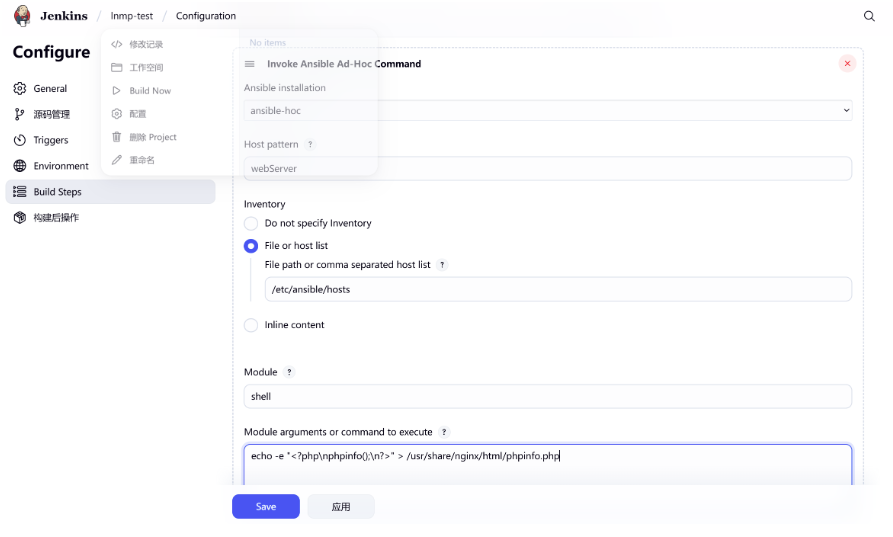Expand the Ansible installation dropdown

coord(548,110)
